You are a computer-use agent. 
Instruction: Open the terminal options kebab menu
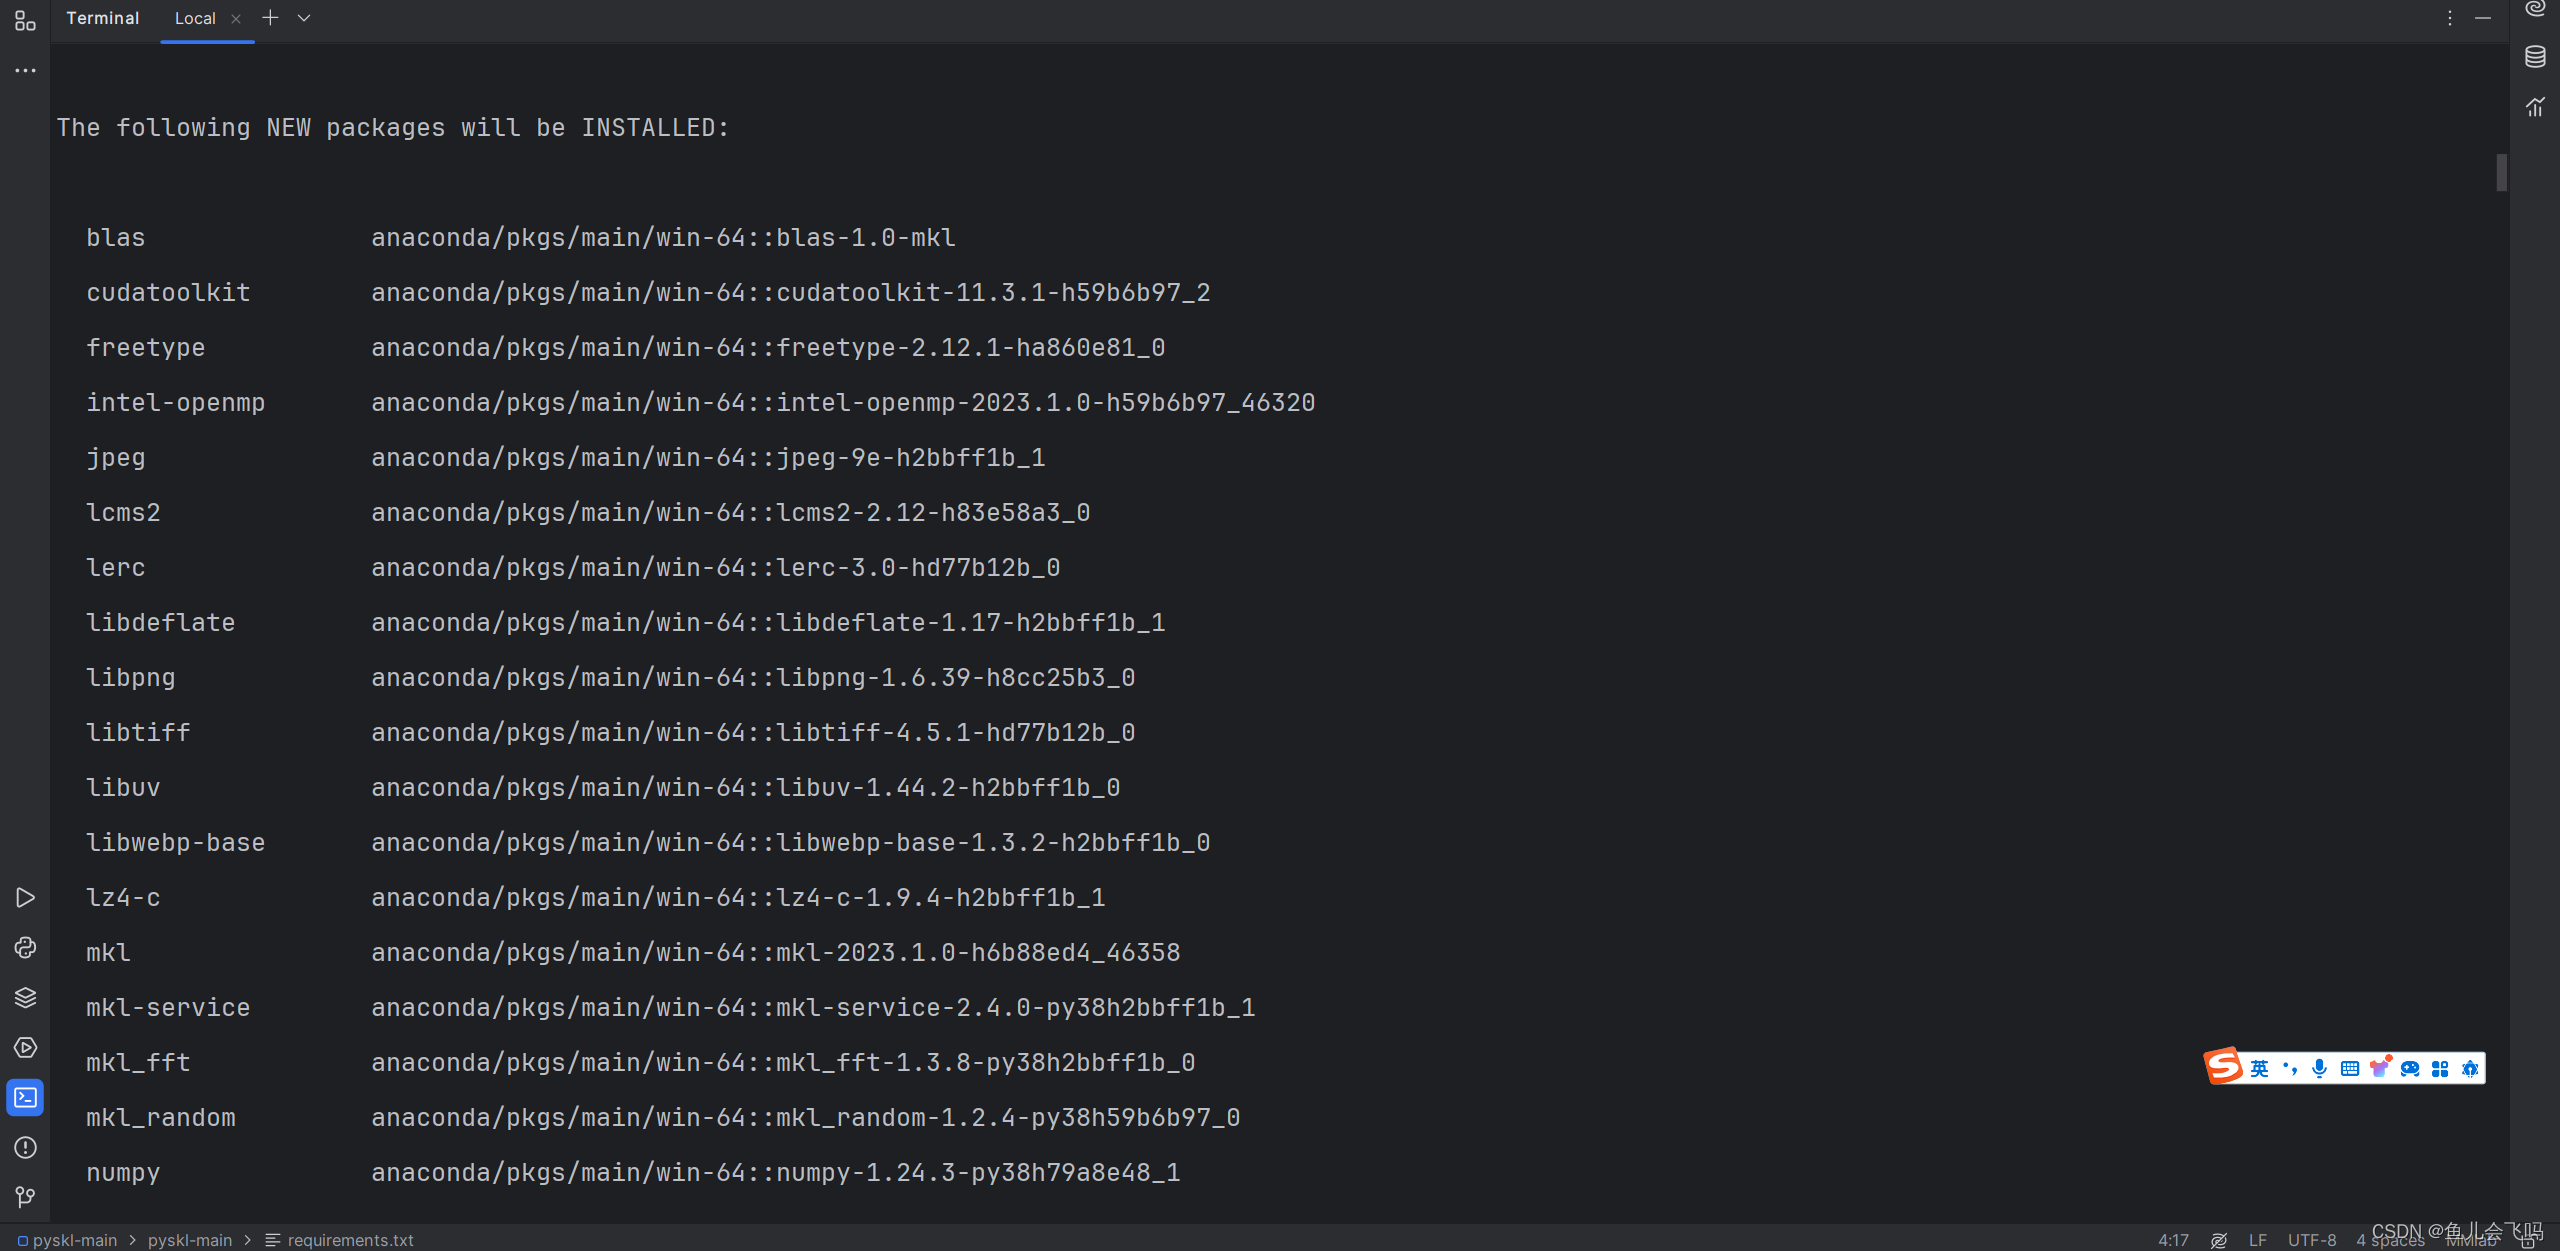click(x=2449, y=17)
